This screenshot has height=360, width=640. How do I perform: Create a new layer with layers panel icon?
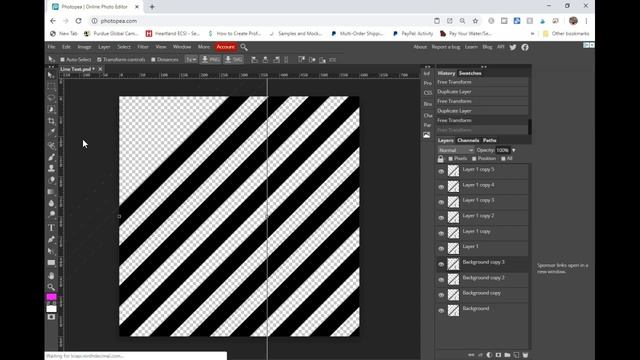click(516, 355)
